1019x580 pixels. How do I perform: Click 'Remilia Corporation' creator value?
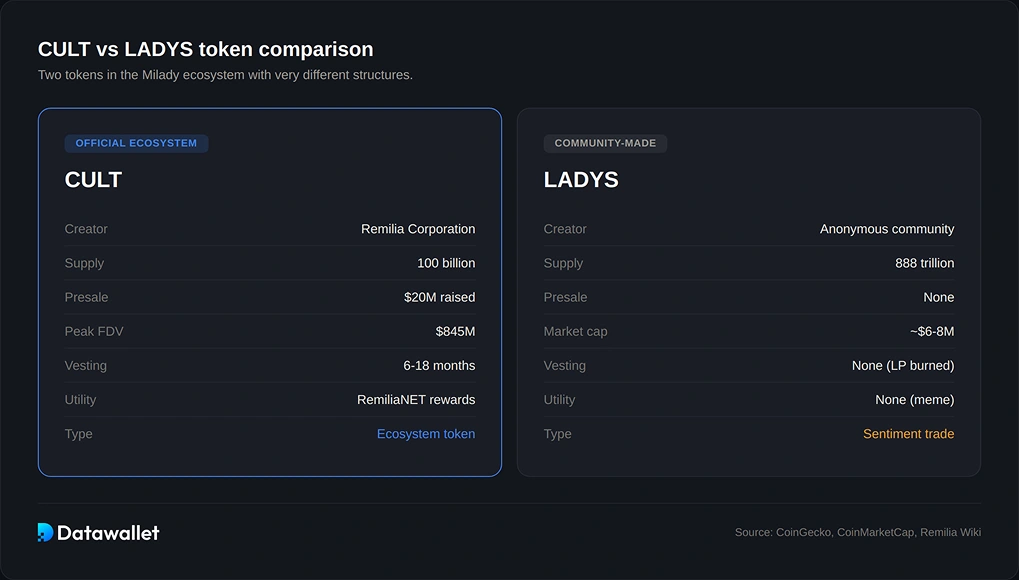pos(418,229)
